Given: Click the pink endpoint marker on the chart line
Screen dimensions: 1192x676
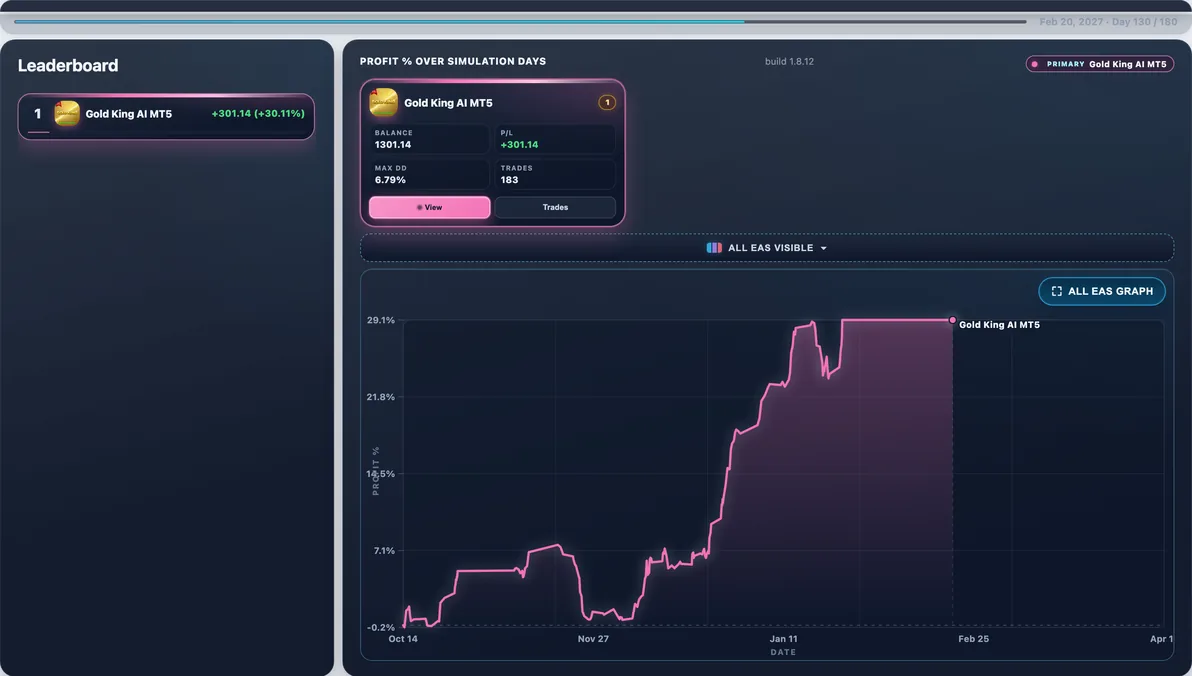Looking at the screenshot, I should (x=952, y=320).
